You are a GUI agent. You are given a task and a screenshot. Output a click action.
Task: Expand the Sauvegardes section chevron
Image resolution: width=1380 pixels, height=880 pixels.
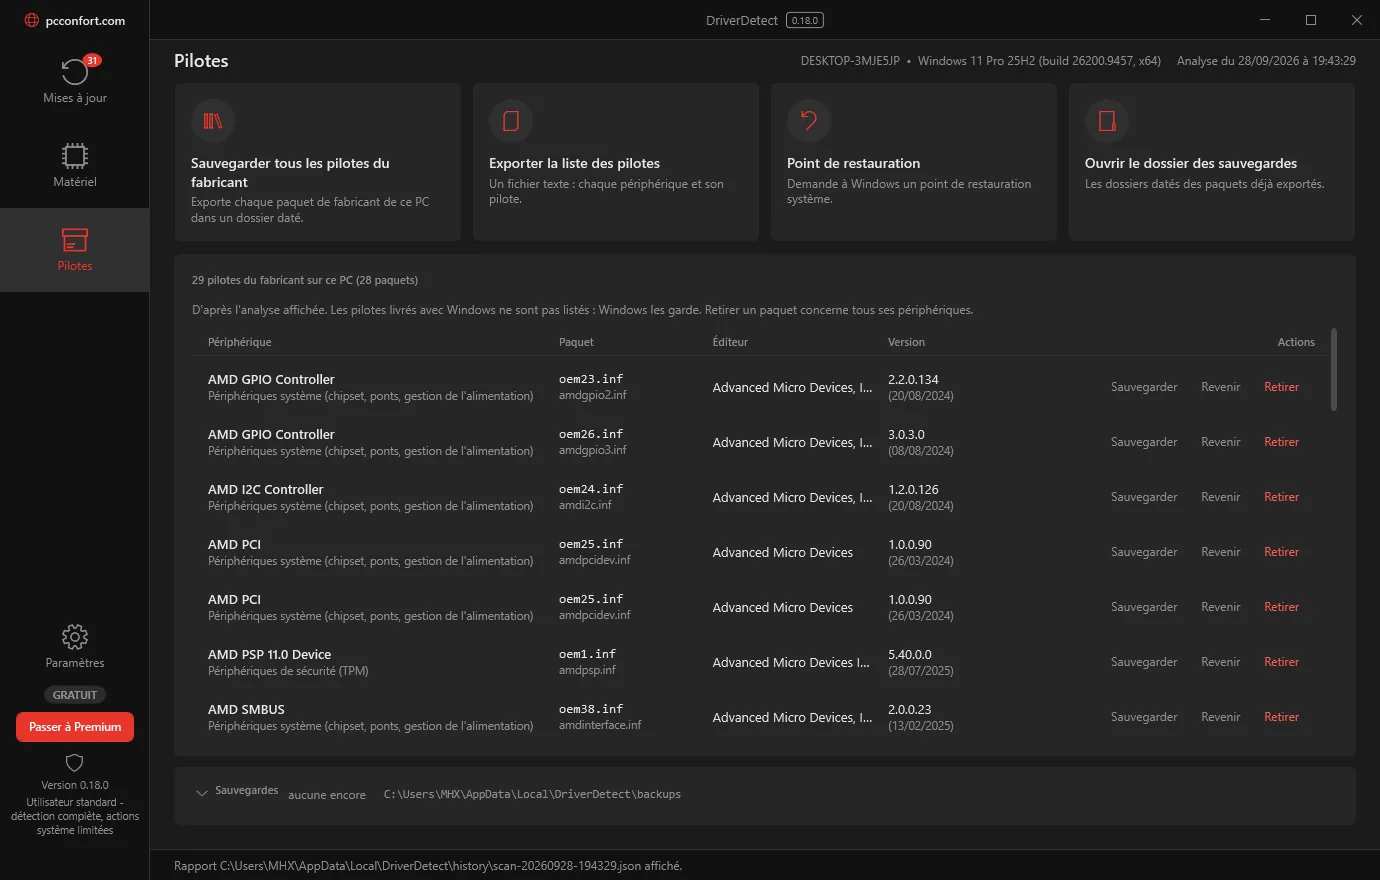click(202, 793)
